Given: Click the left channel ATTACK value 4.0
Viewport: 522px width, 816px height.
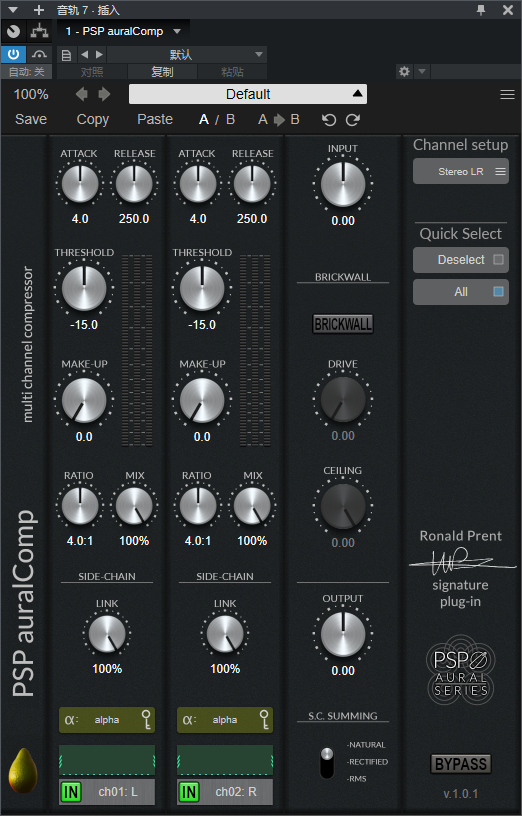Looking at the screenshot, I should pos(80,219).
